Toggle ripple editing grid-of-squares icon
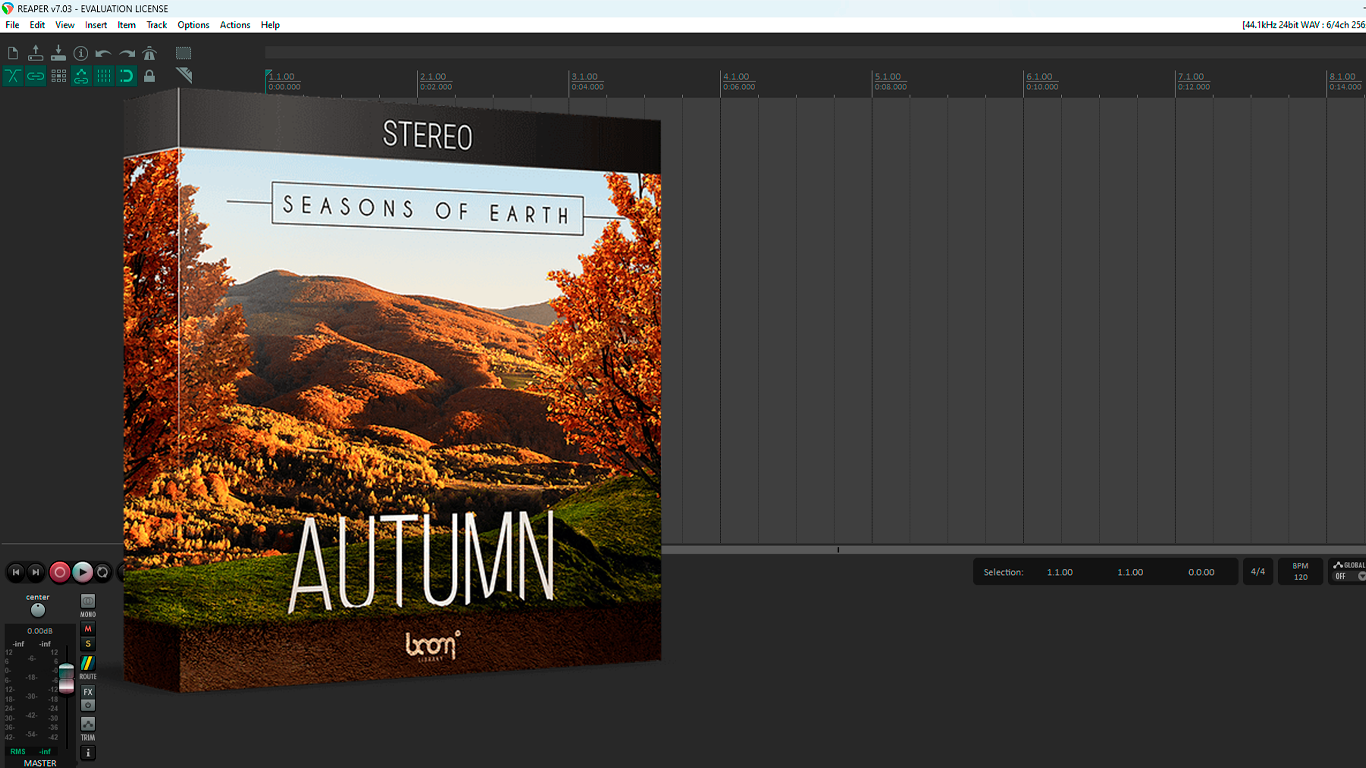This screenshot has height=768, width=1366. pos(58,76)
